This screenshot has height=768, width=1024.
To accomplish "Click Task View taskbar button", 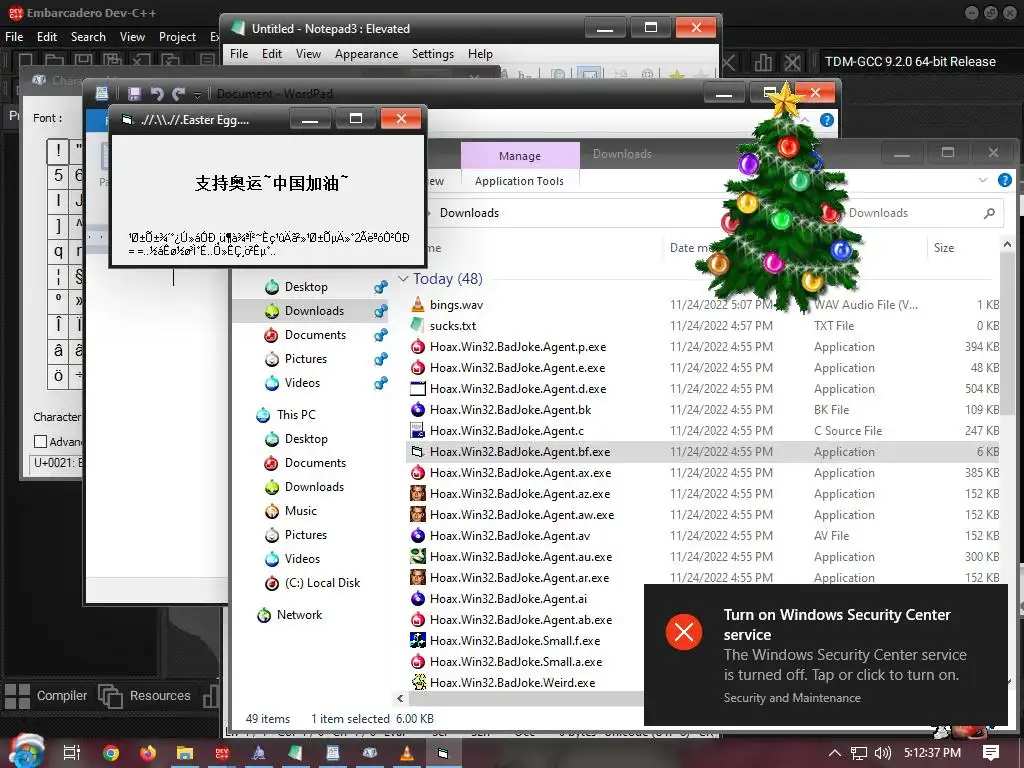I will (72, 753).
